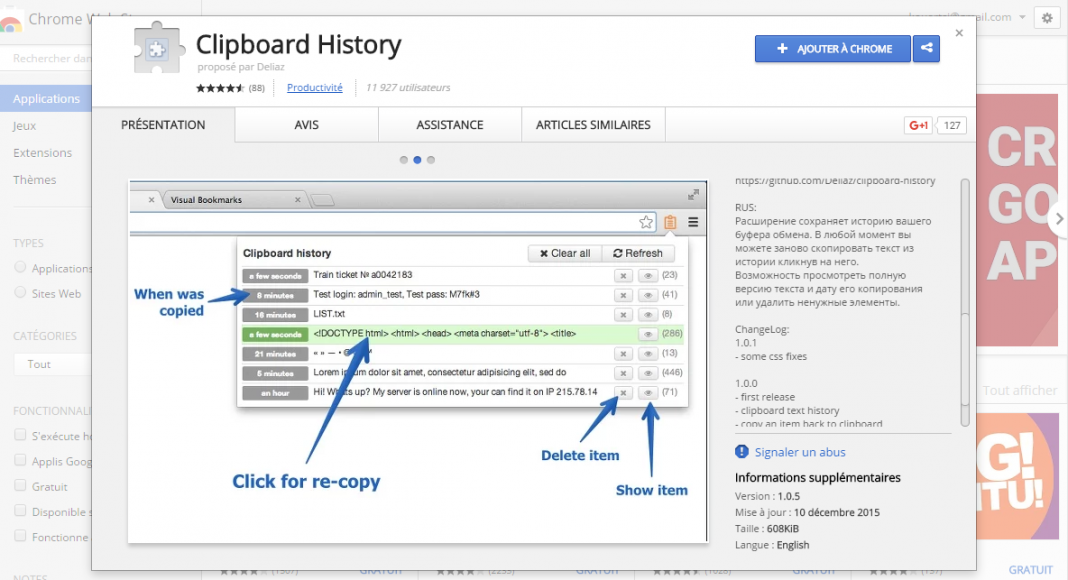Image resolution: width=1068 pixels, height=580 pixels.
Task: Toggle the Applis Google checkbox
Action: coord(20,460)
